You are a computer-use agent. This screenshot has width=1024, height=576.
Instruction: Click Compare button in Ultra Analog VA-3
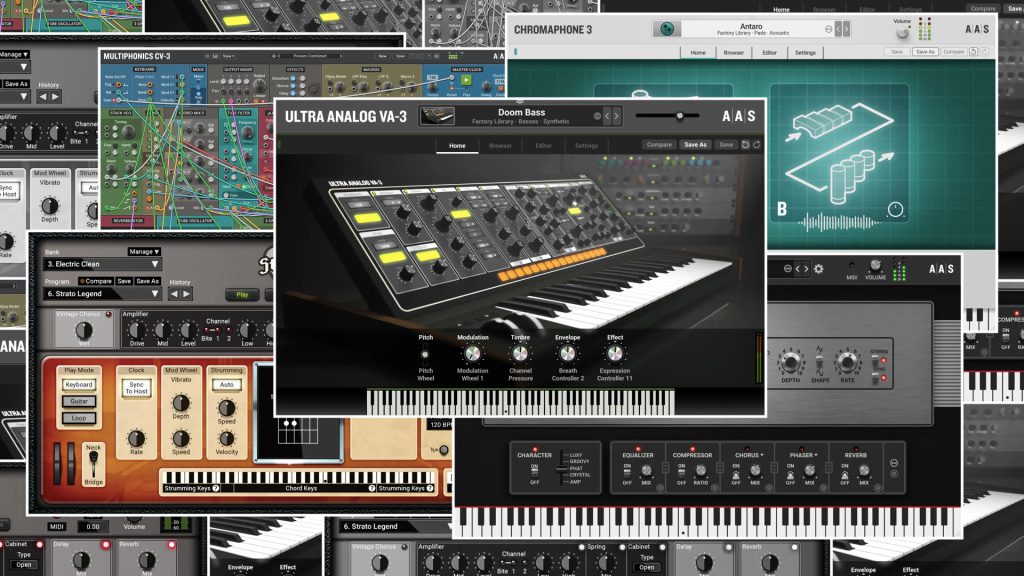(x=659, y=144)
